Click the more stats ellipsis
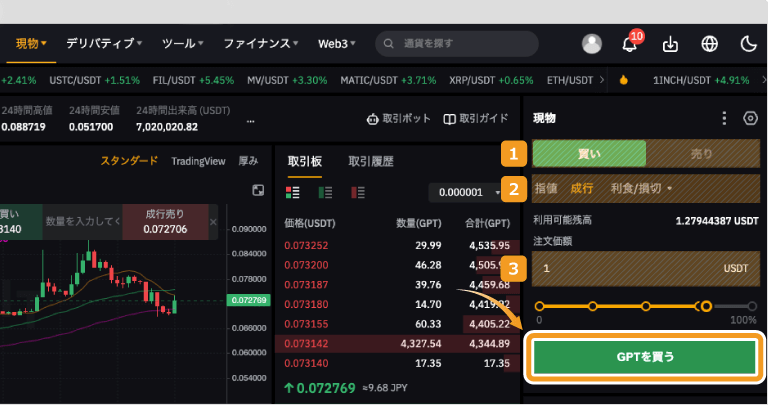 tap(250, 121)
